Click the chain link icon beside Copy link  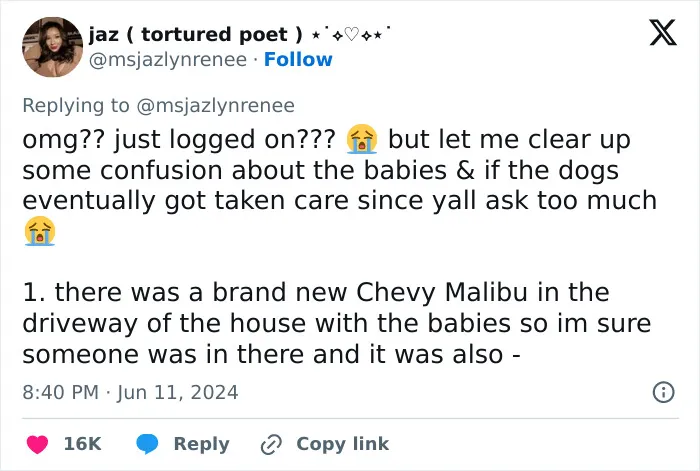(x=271, y=444)
